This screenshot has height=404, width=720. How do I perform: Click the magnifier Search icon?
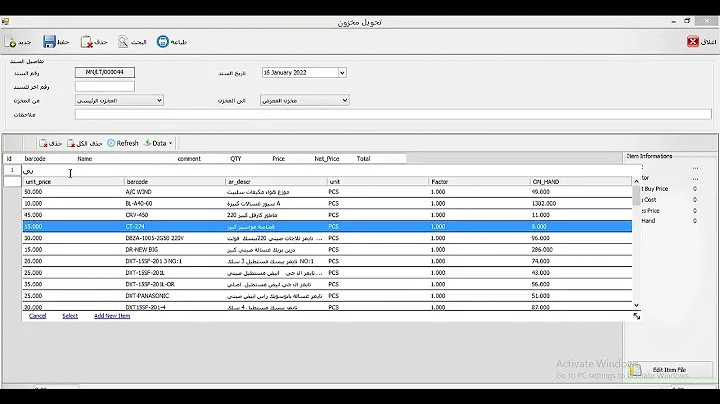(123, 42)
